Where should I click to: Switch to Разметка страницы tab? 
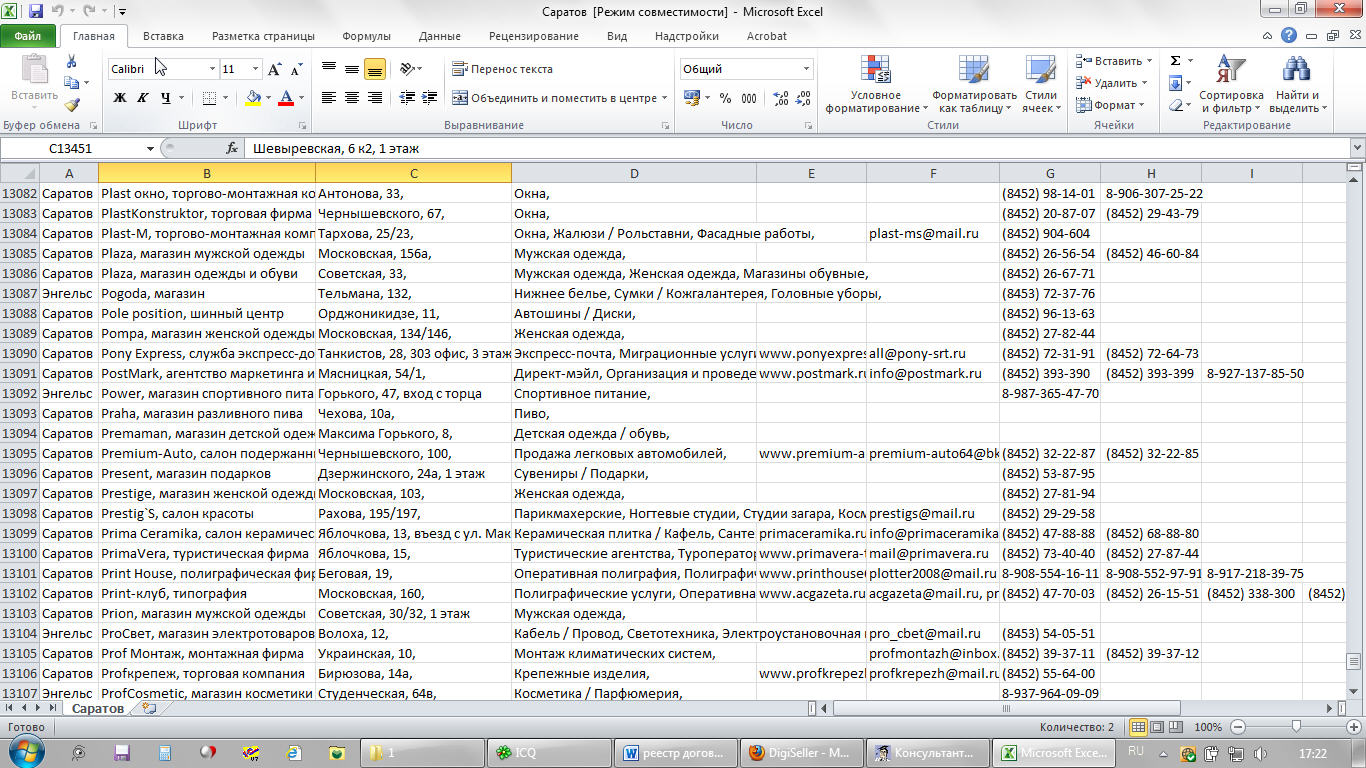tap(263, 36)
